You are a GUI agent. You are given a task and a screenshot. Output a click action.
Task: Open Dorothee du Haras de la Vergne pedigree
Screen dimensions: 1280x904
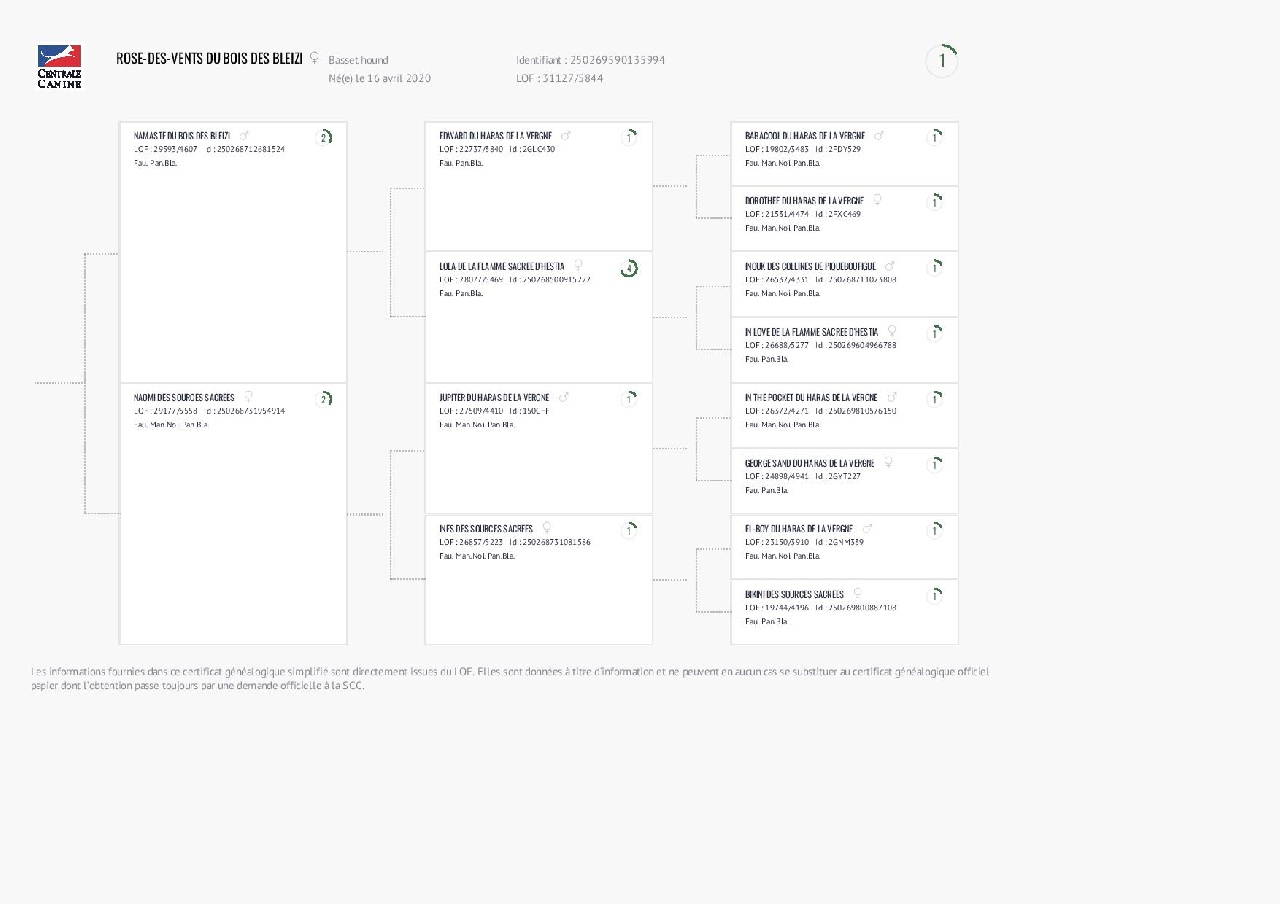(x=804, y=200)
